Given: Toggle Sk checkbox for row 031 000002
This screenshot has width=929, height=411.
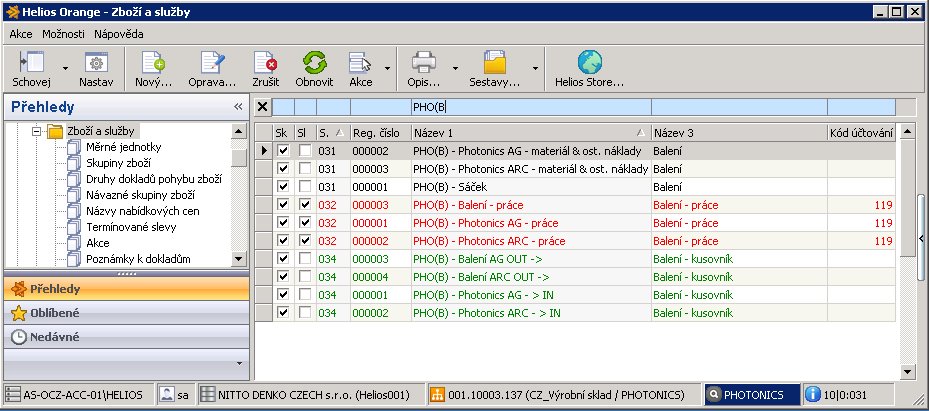Looking at the screenshot, I should point(283,151).
